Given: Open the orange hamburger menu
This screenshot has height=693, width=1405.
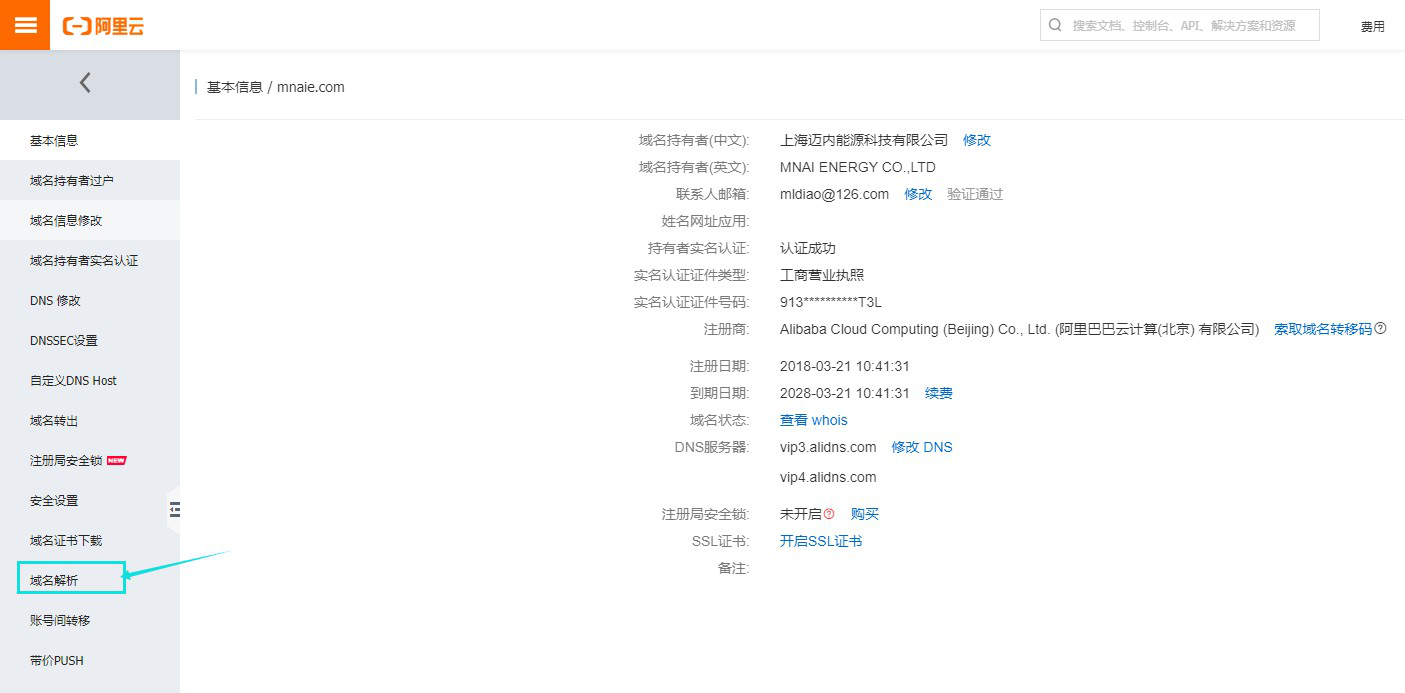Looking at the screenshot, I should [25, 25].
